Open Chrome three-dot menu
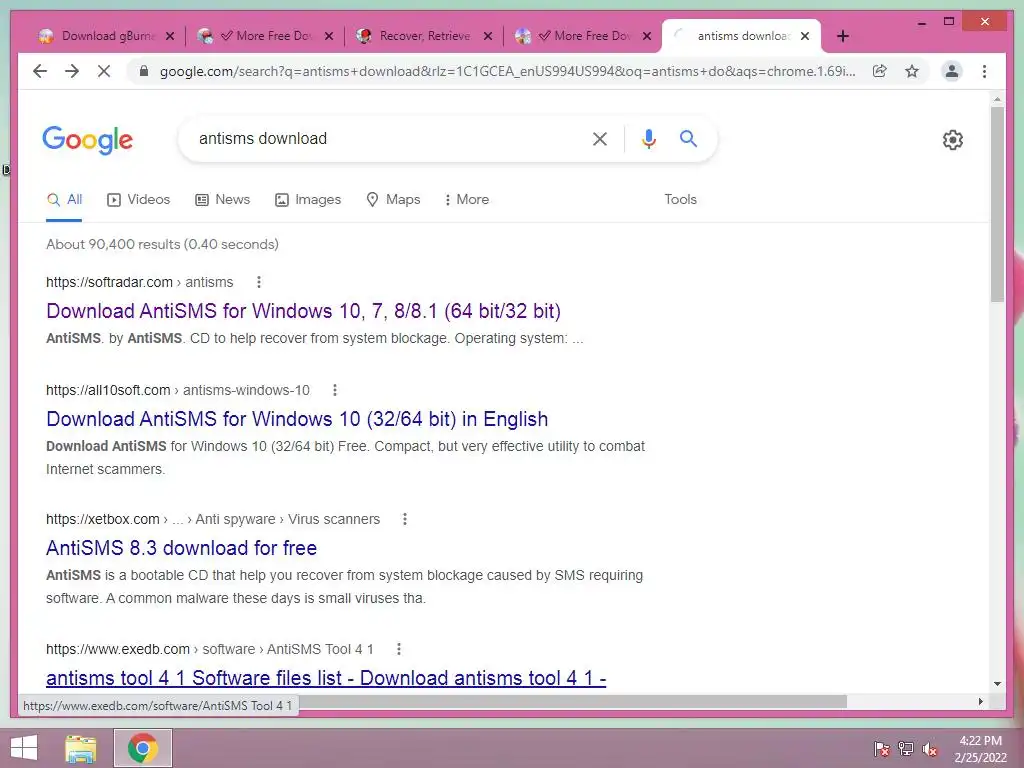1024x768 pixels. (984, 71)
